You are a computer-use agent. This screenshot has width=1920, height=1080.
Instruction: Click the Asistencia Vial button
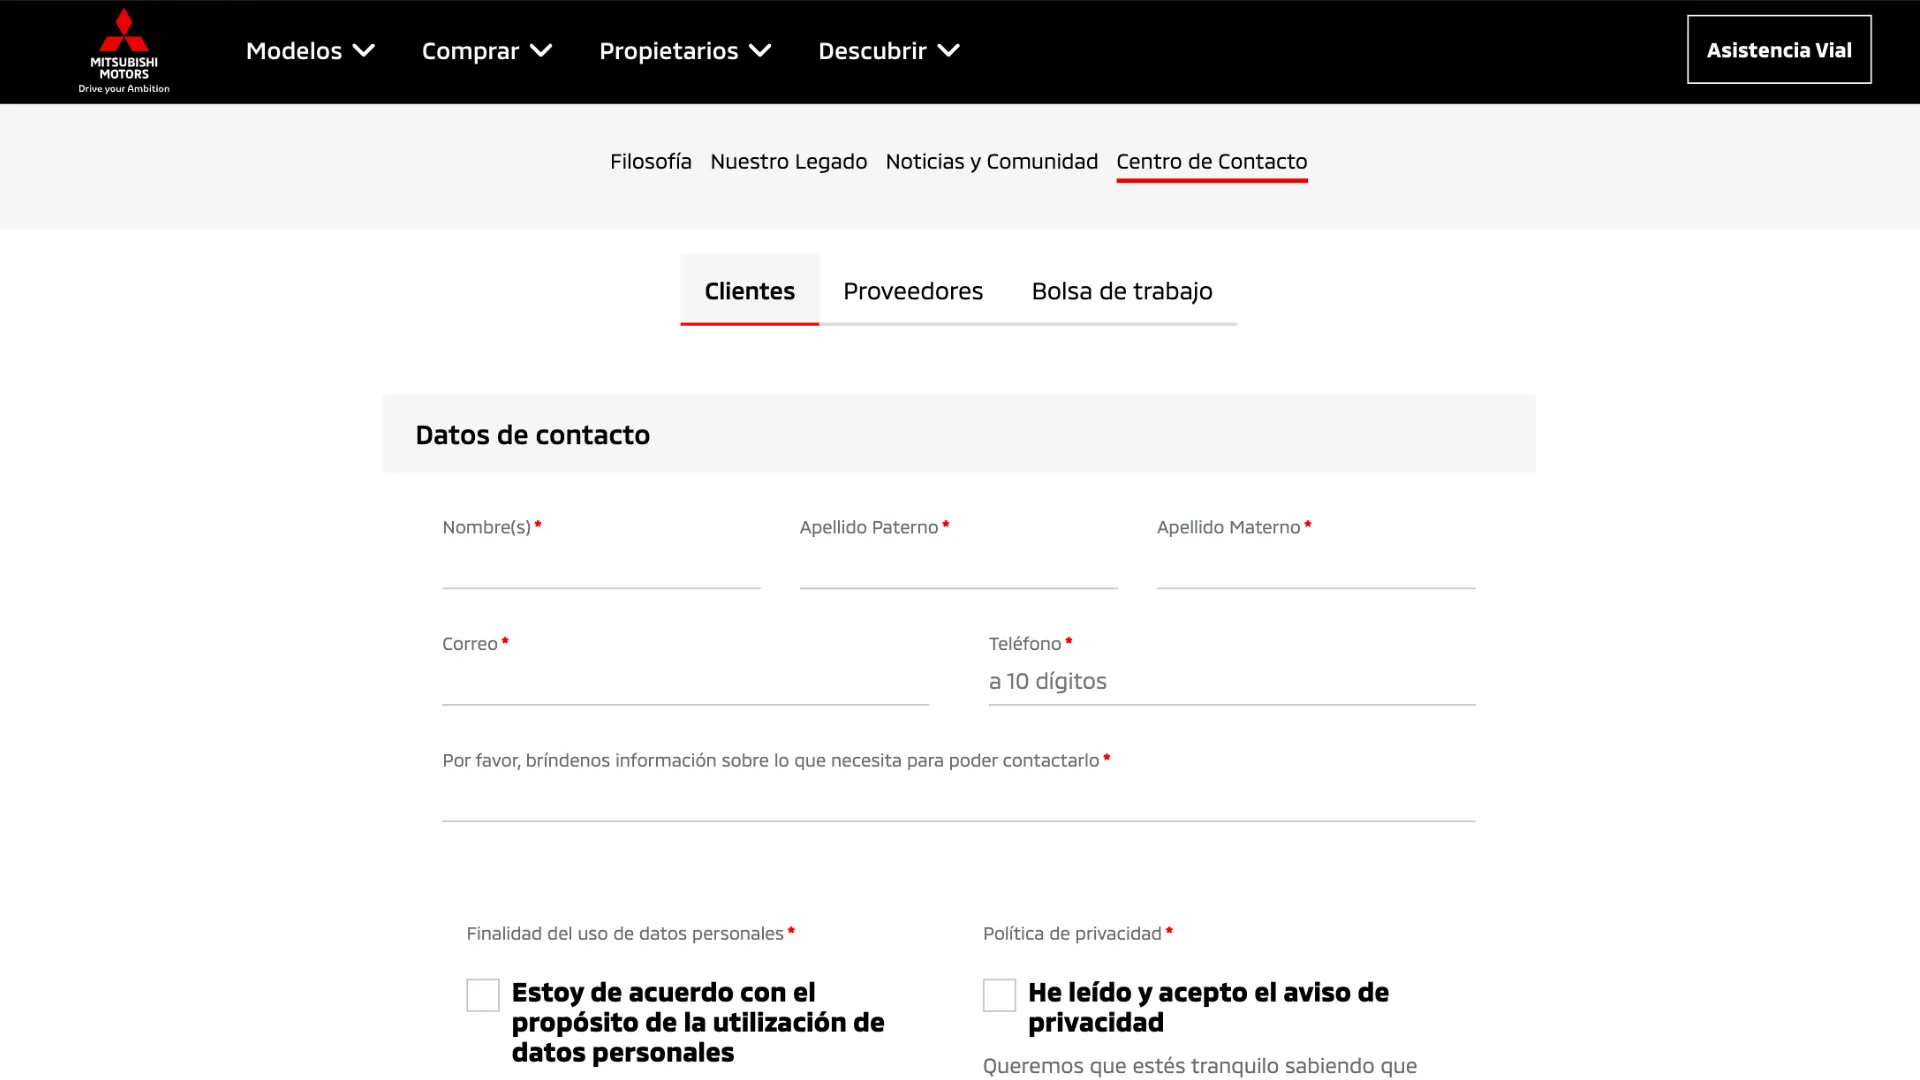[x=1779, y=50]
